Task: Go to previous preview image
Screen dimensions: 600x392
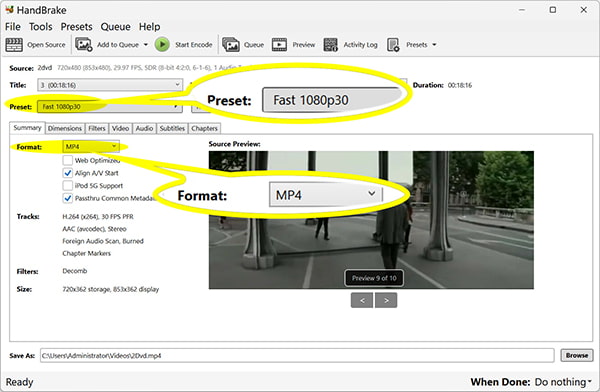Action: pos(362,301)
